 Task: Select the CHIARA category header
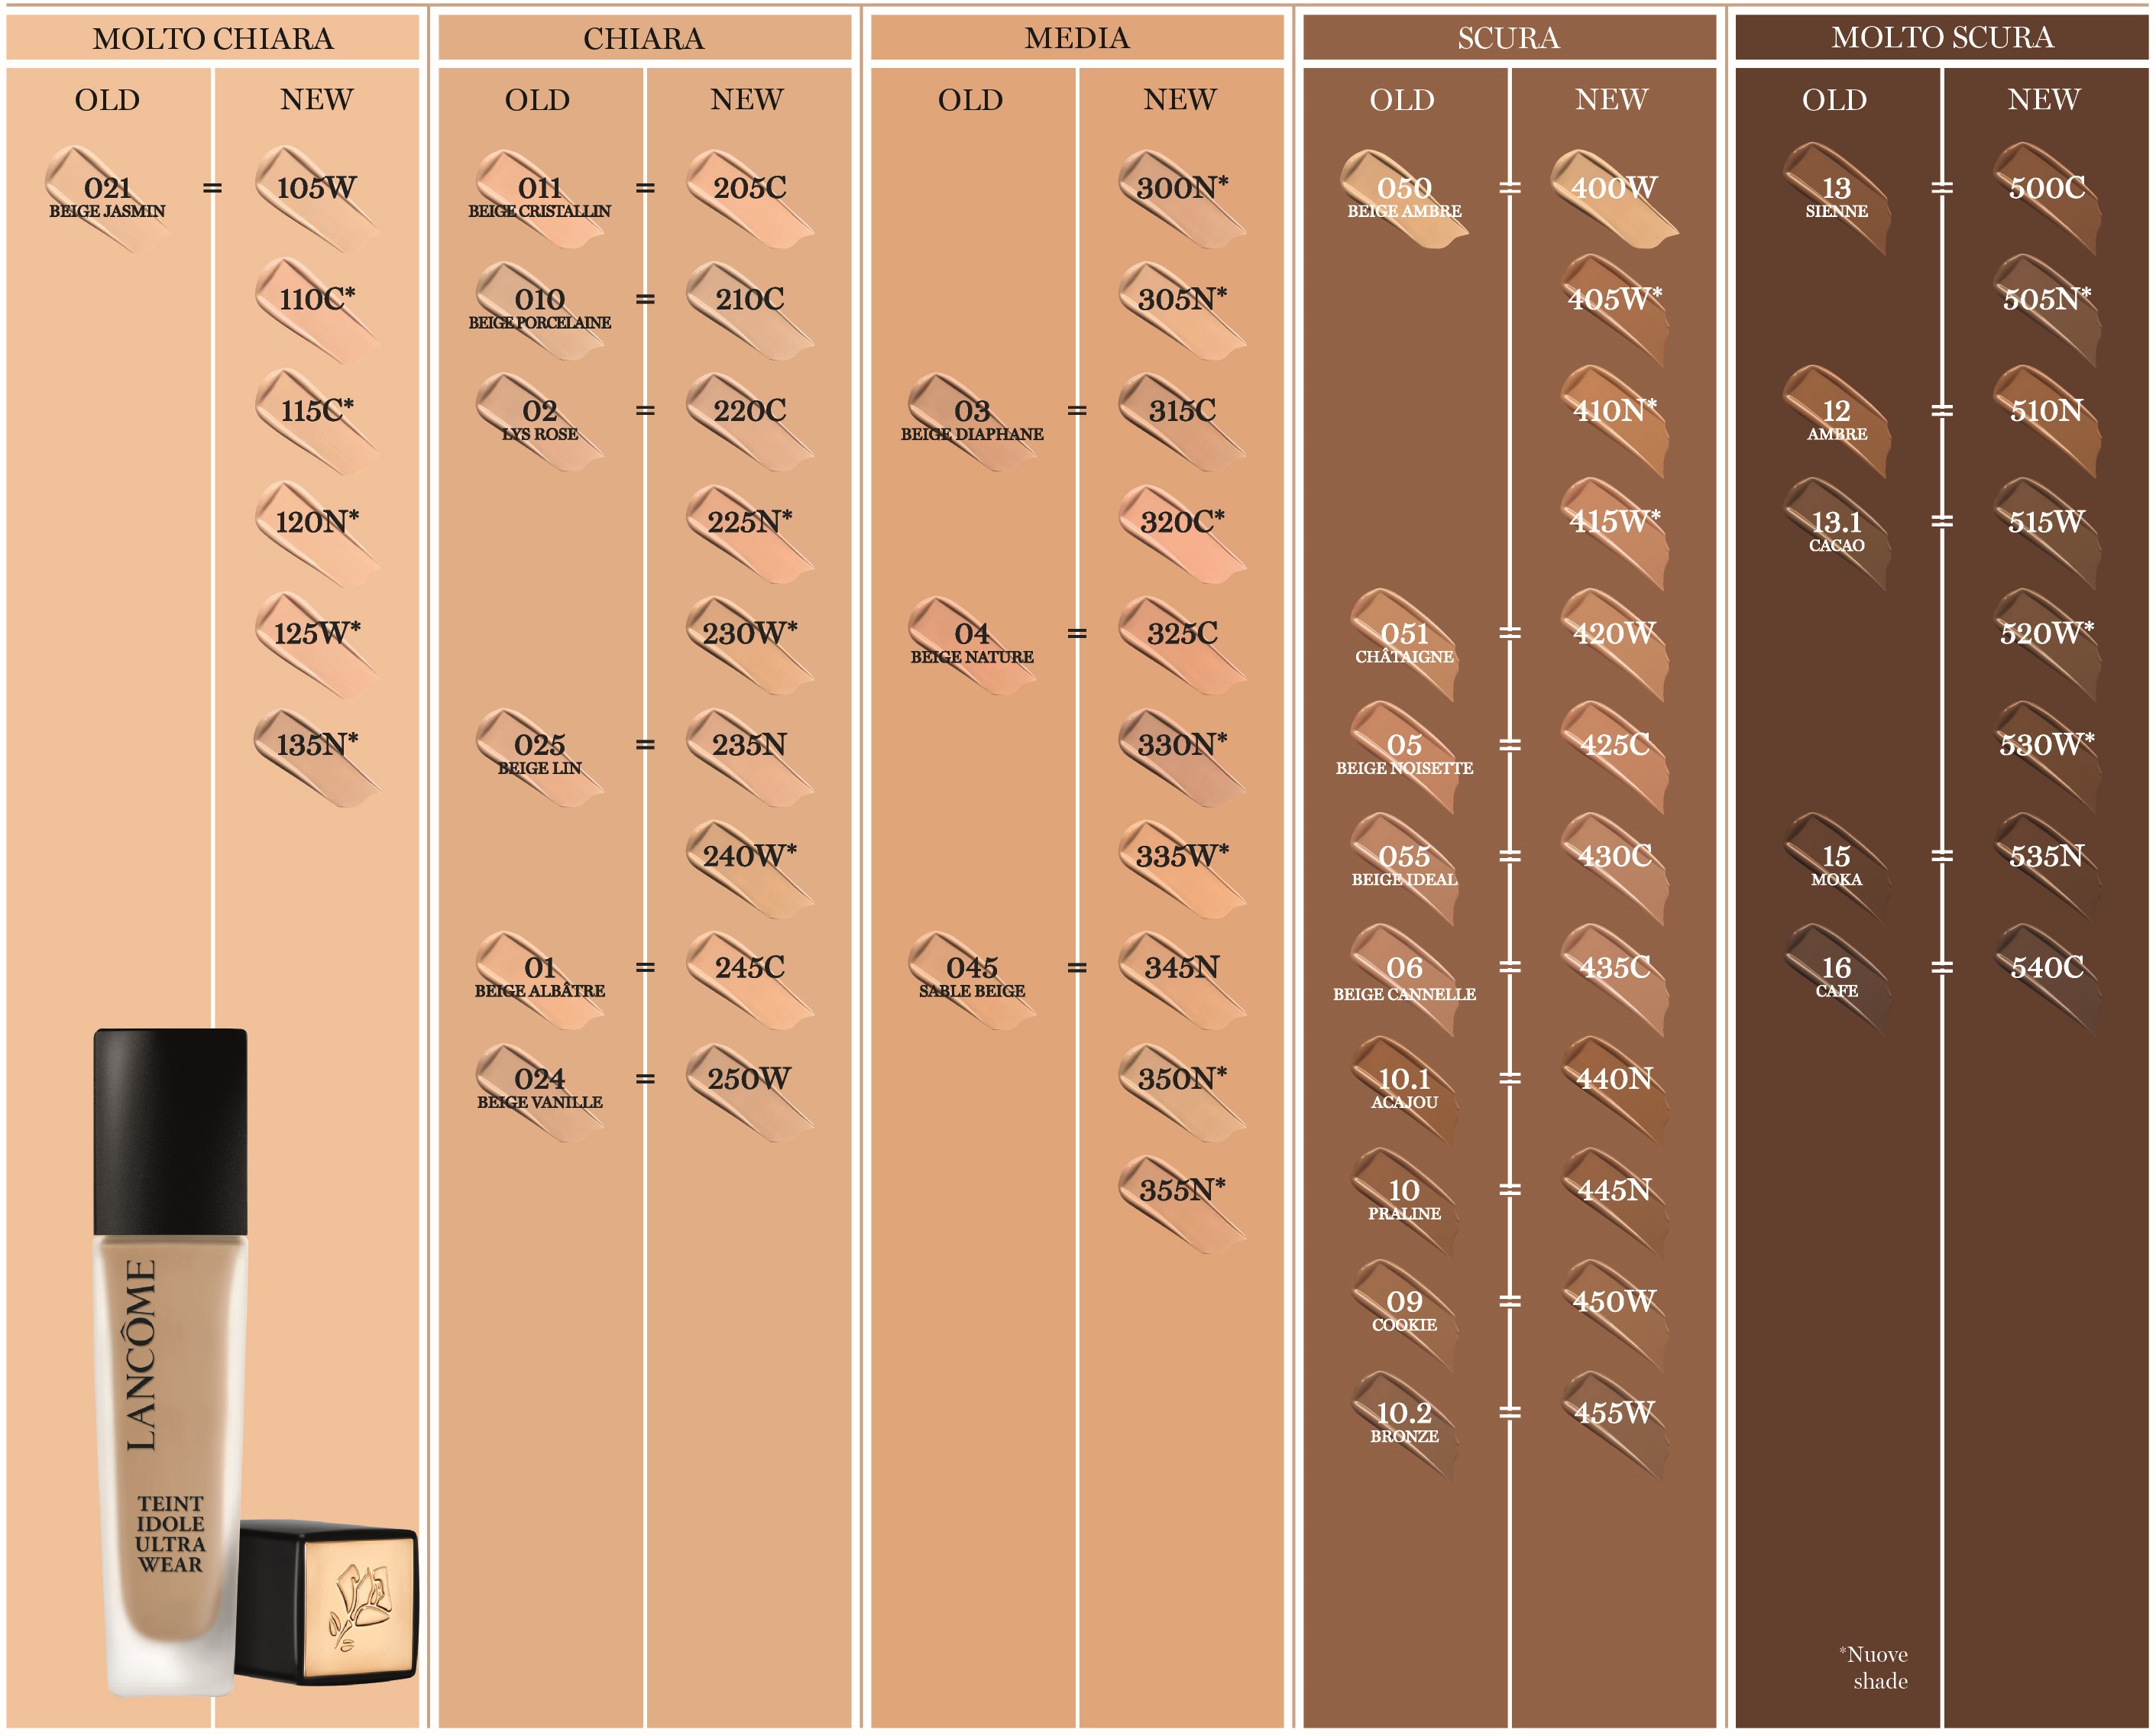644,38
